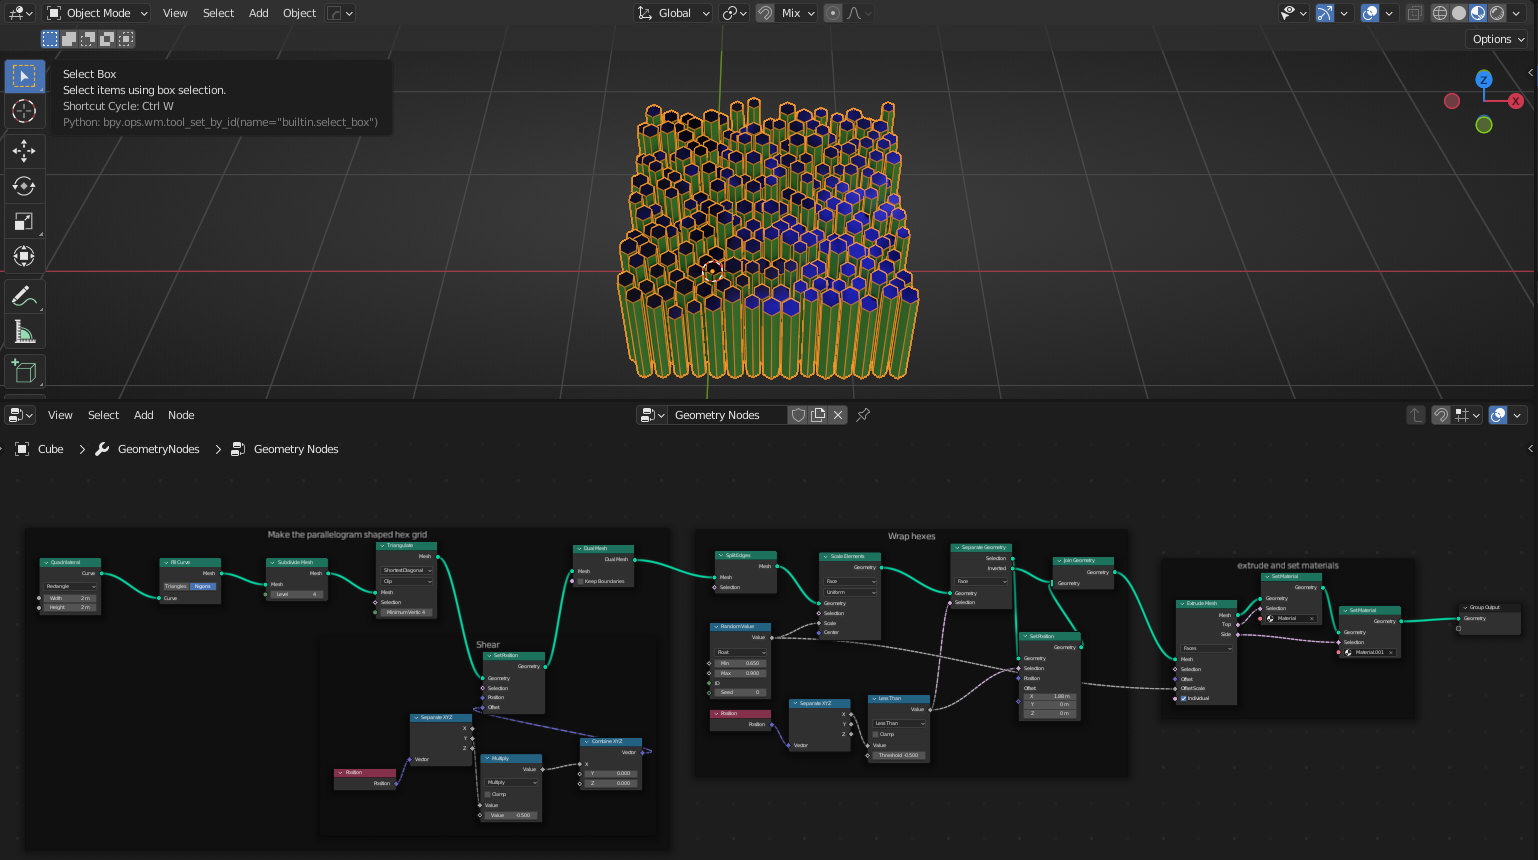
Task: Click the red X axis gizmo ball
Action: pyautogui.click(x=1516, y=101)
